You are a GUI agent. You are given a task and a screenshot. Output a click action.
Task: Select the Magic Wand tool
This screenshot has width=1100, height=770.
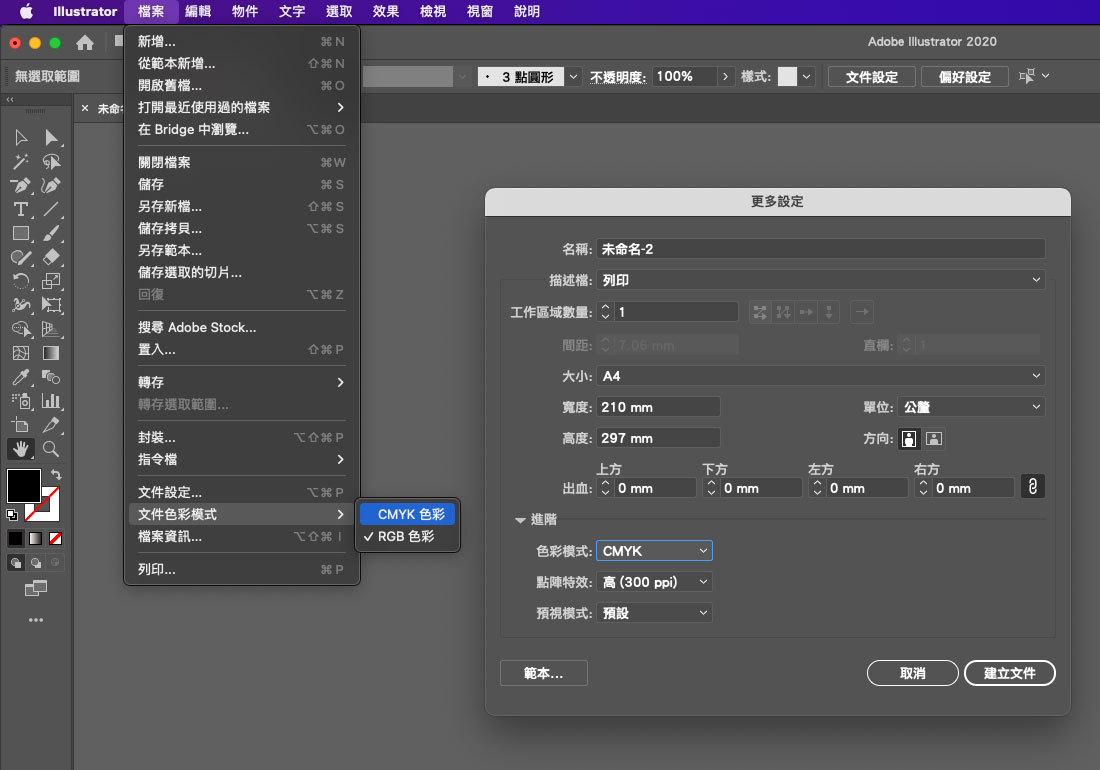click(20, 161)
